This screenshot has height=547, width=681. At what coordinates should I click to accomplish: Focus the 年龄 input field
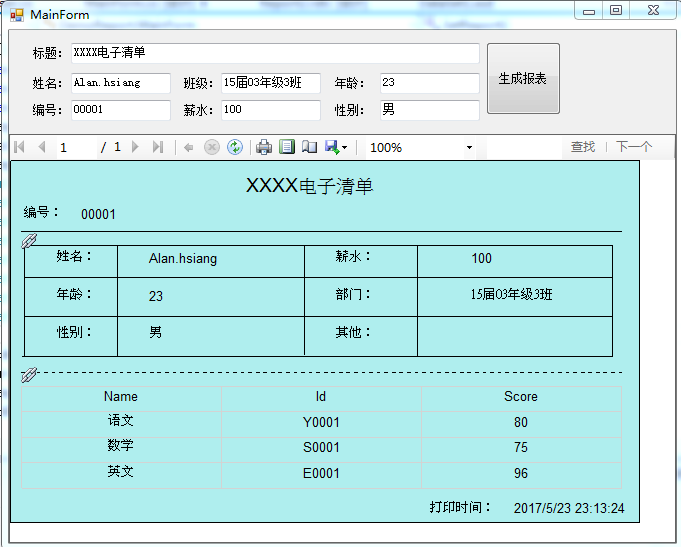(430, 83)
